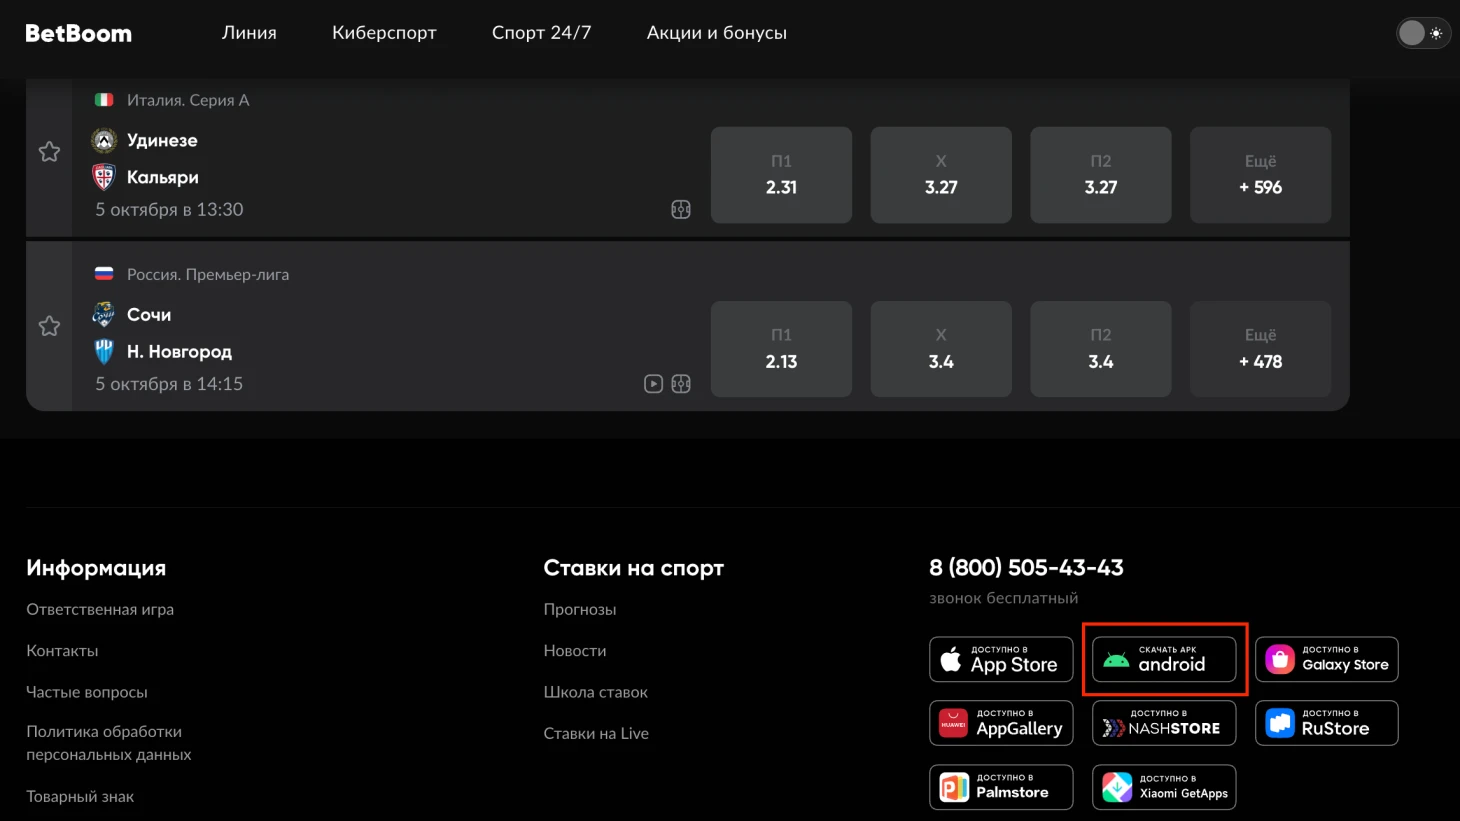This screenshot has height=821, width=1460.
Task: Open the Huawei AppGallery badge
Action: (1001, 723)
